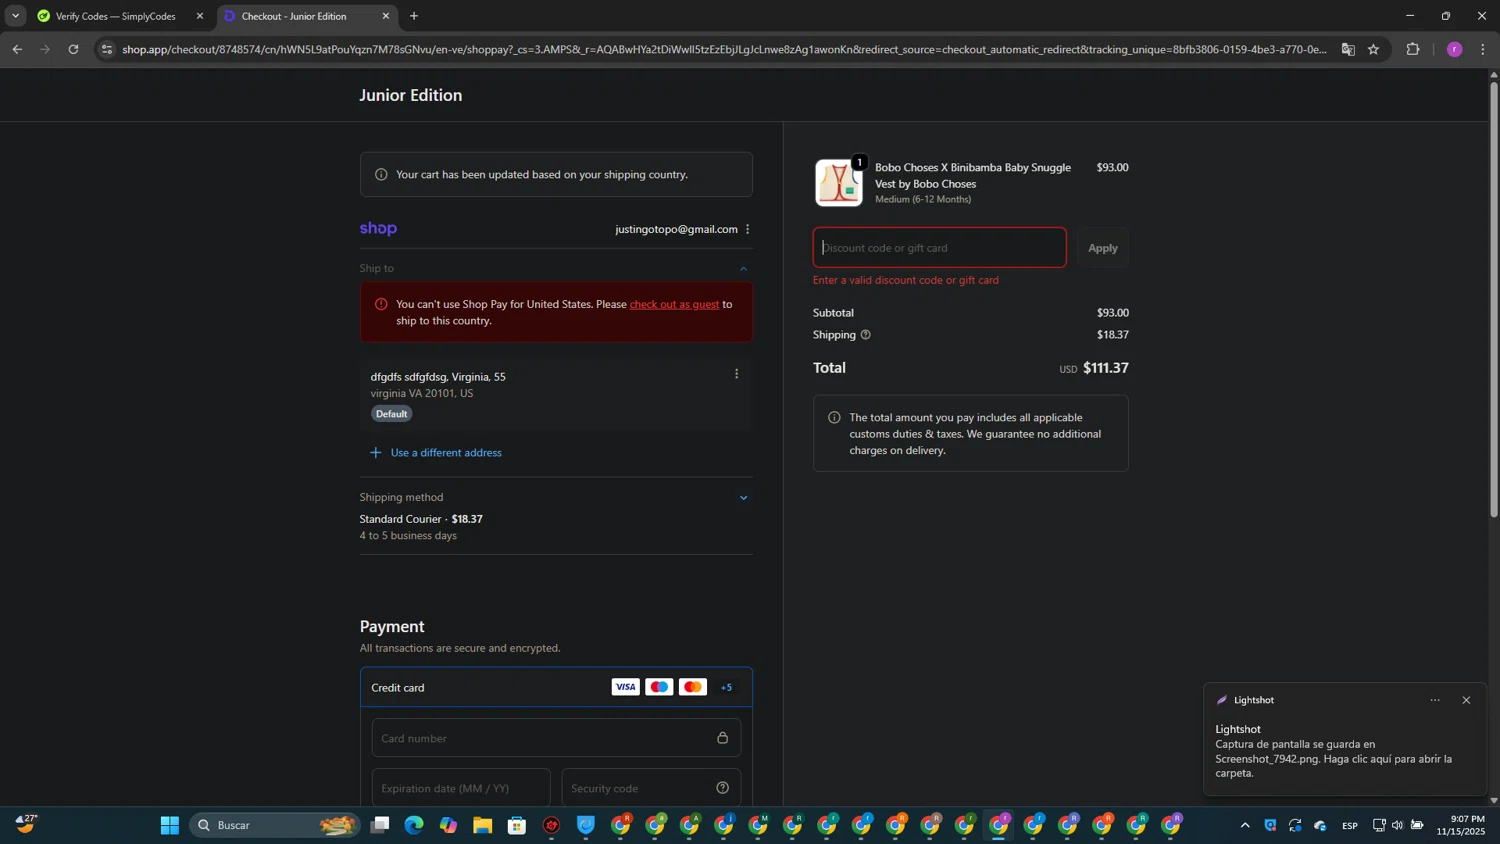Open the weather widget showing 27°
This screenshot has height=844, width=1500.
click(27, 824)
